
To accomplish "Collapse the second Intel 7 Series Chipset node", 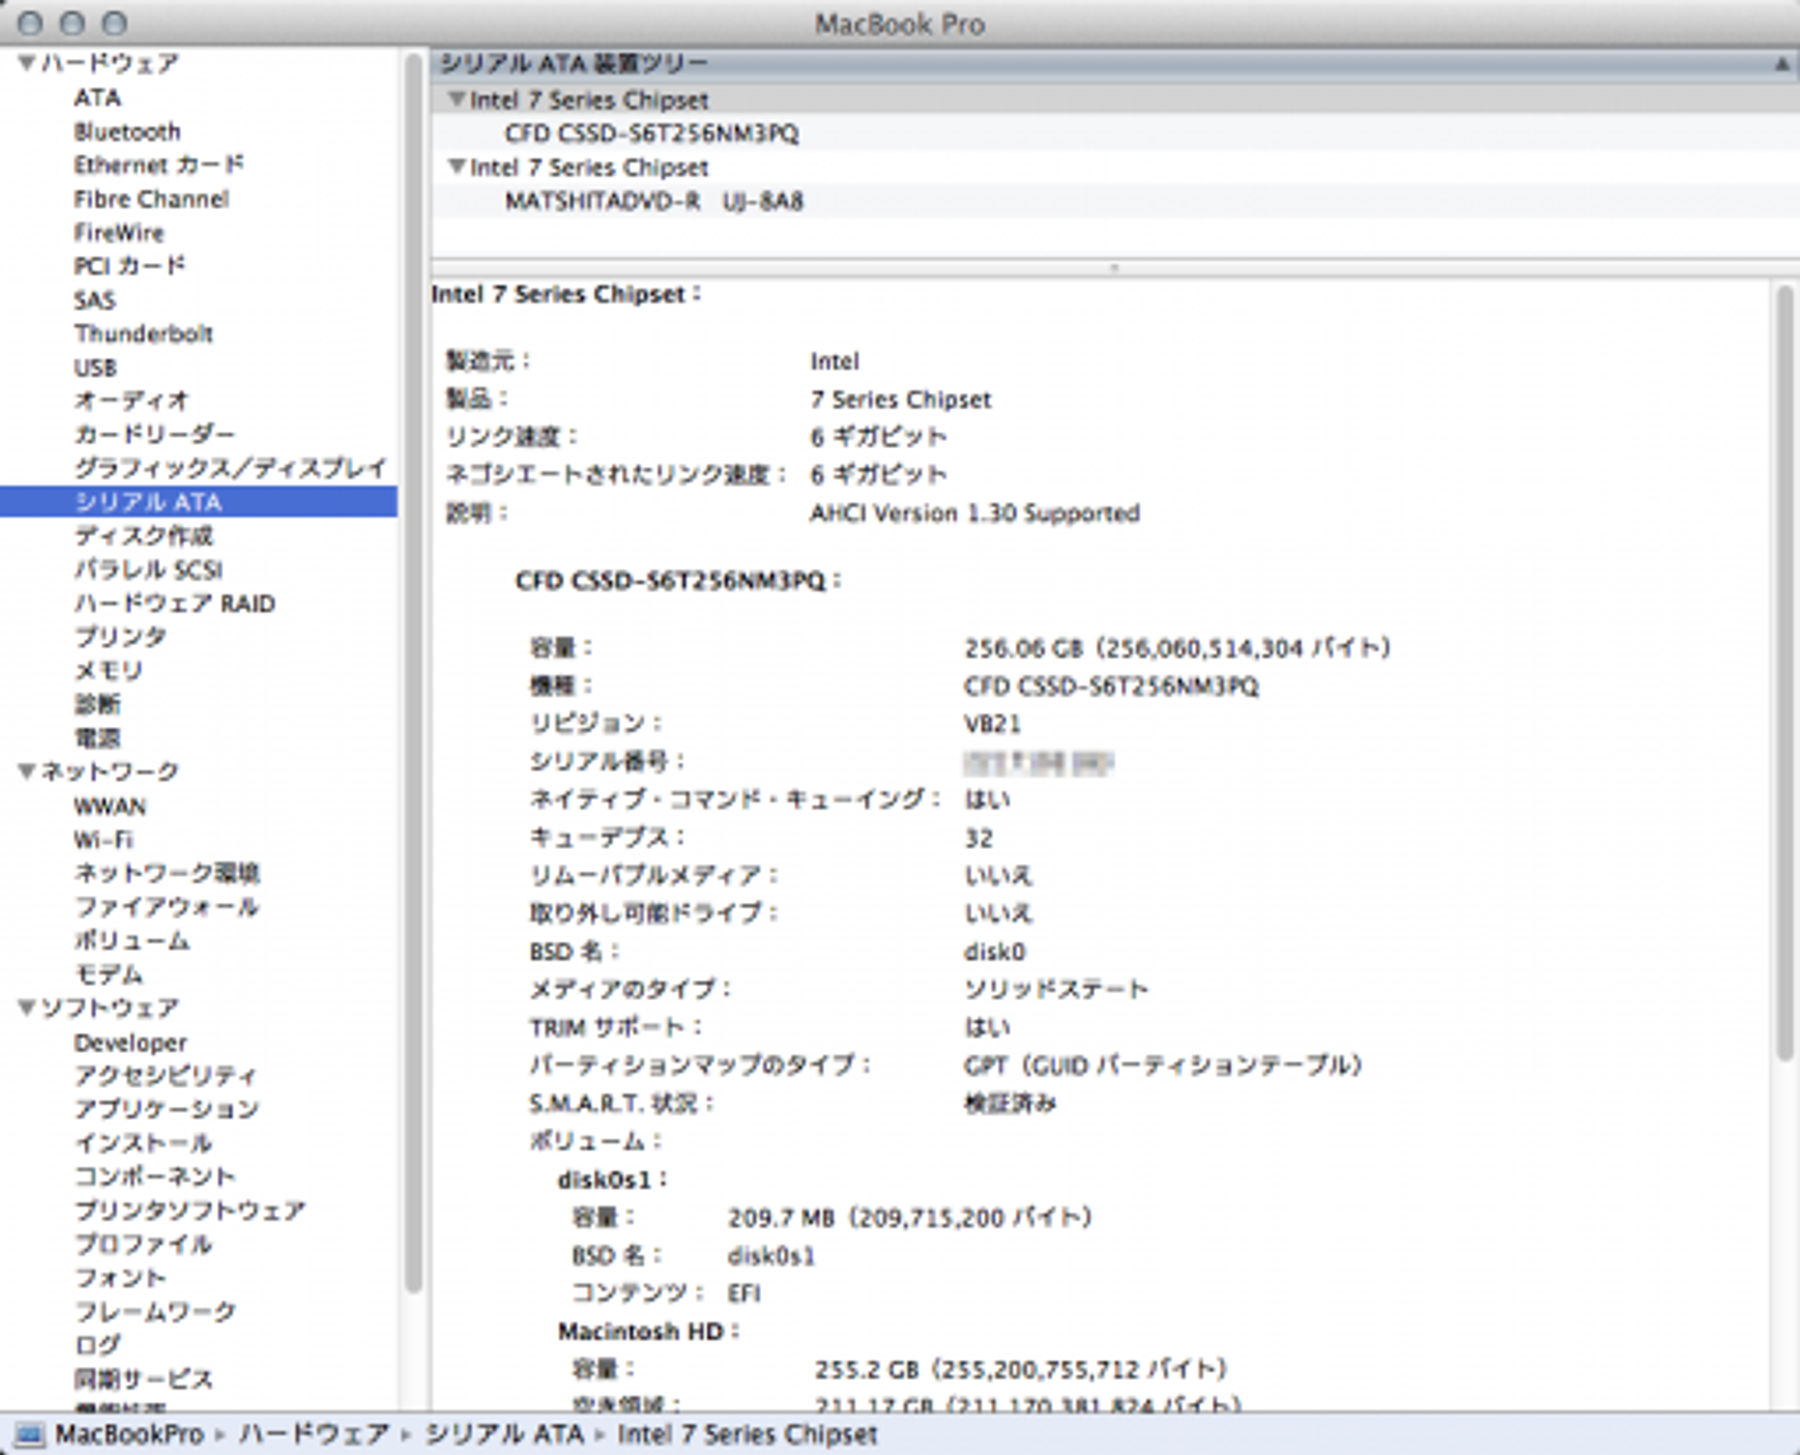I will (456, 167).
